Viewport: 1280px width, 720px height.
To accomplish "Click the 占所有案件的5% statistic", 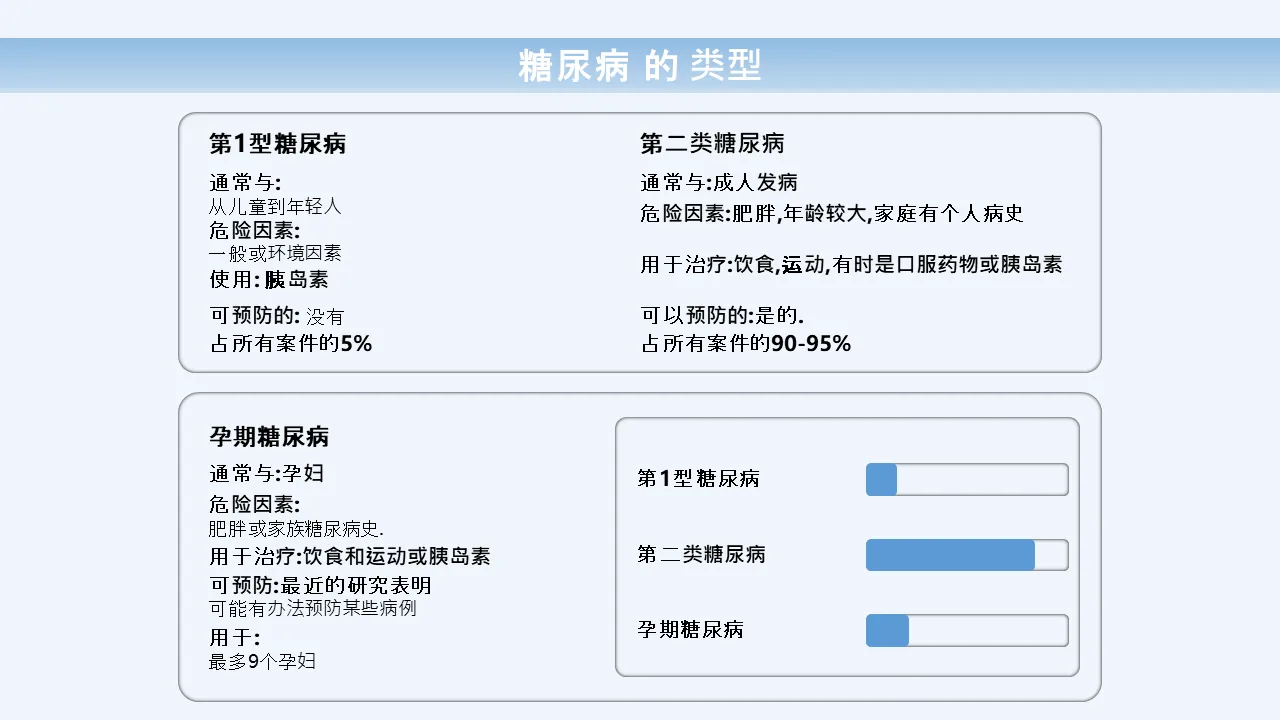I will [290, 343].
